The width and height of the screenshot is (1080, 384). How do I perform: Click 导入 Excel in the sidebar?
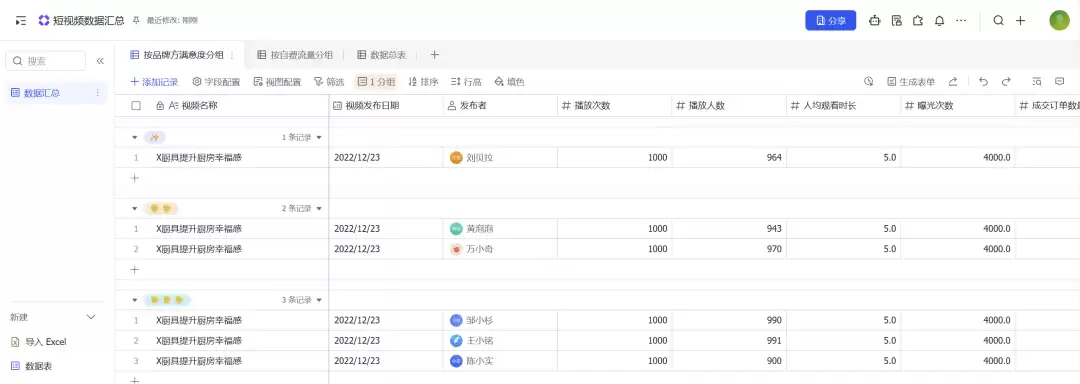[x=39, y=342]
